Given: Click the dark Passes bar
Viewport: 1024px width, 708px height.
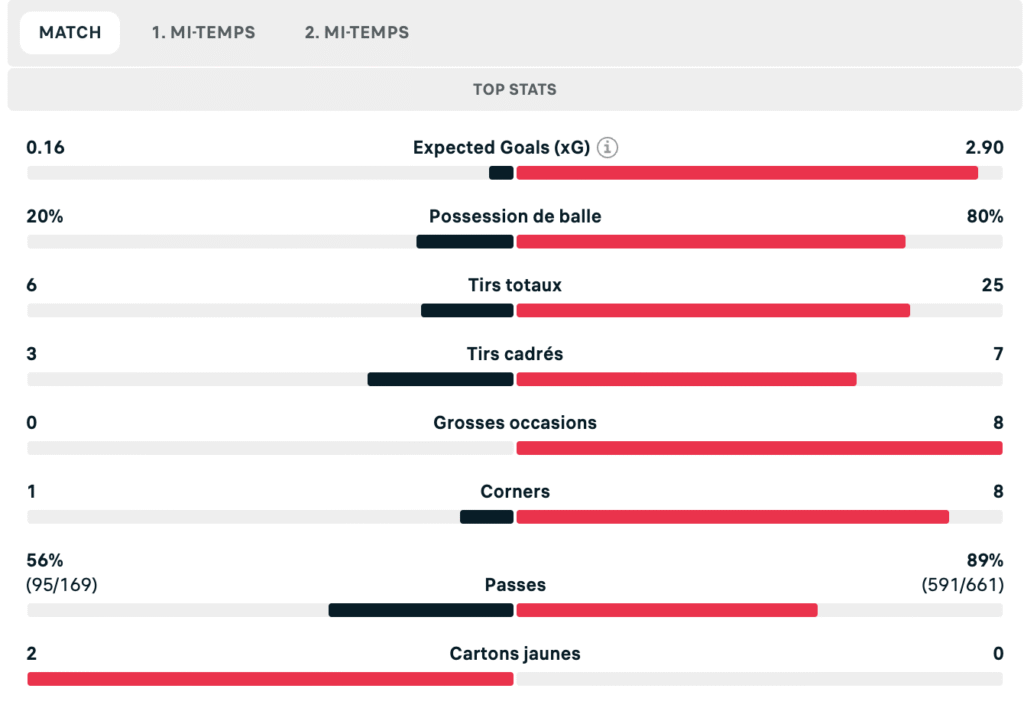Looking at the screenshot, I should click(420, 610).
